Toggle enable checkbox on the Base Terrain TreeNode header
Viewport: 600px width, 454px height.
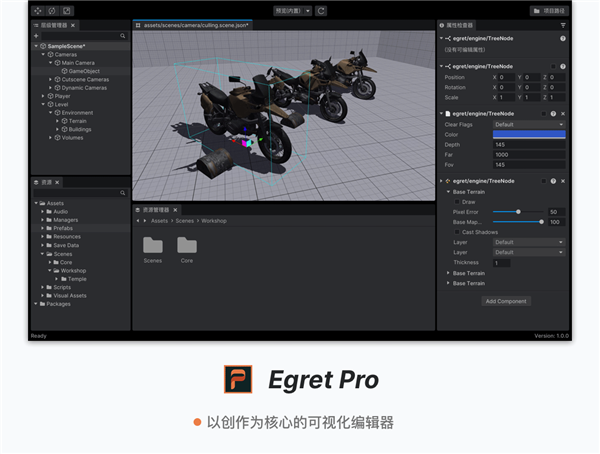(x=544, y=181)
